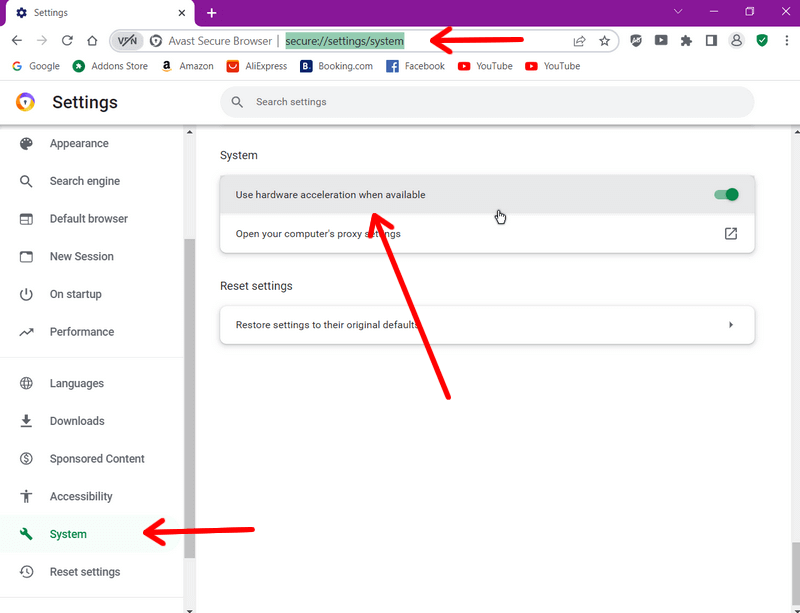Open the AliExpress bookmark

pos(257,66)
